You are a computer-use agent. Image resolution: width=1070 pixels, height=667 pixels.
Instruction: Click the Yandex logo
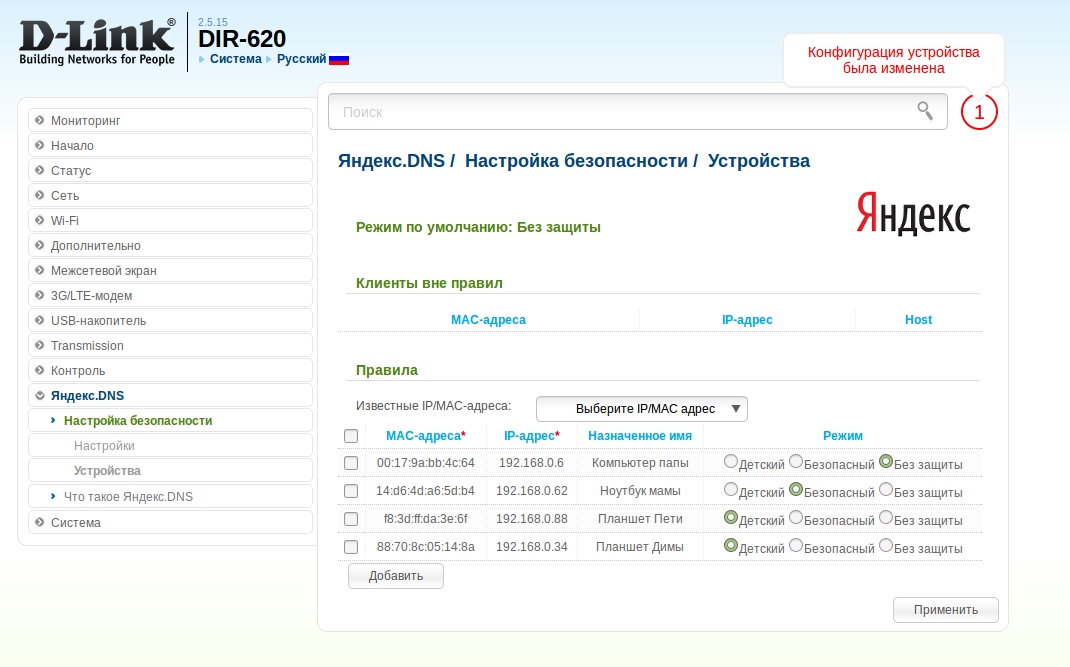pos(912,215)
